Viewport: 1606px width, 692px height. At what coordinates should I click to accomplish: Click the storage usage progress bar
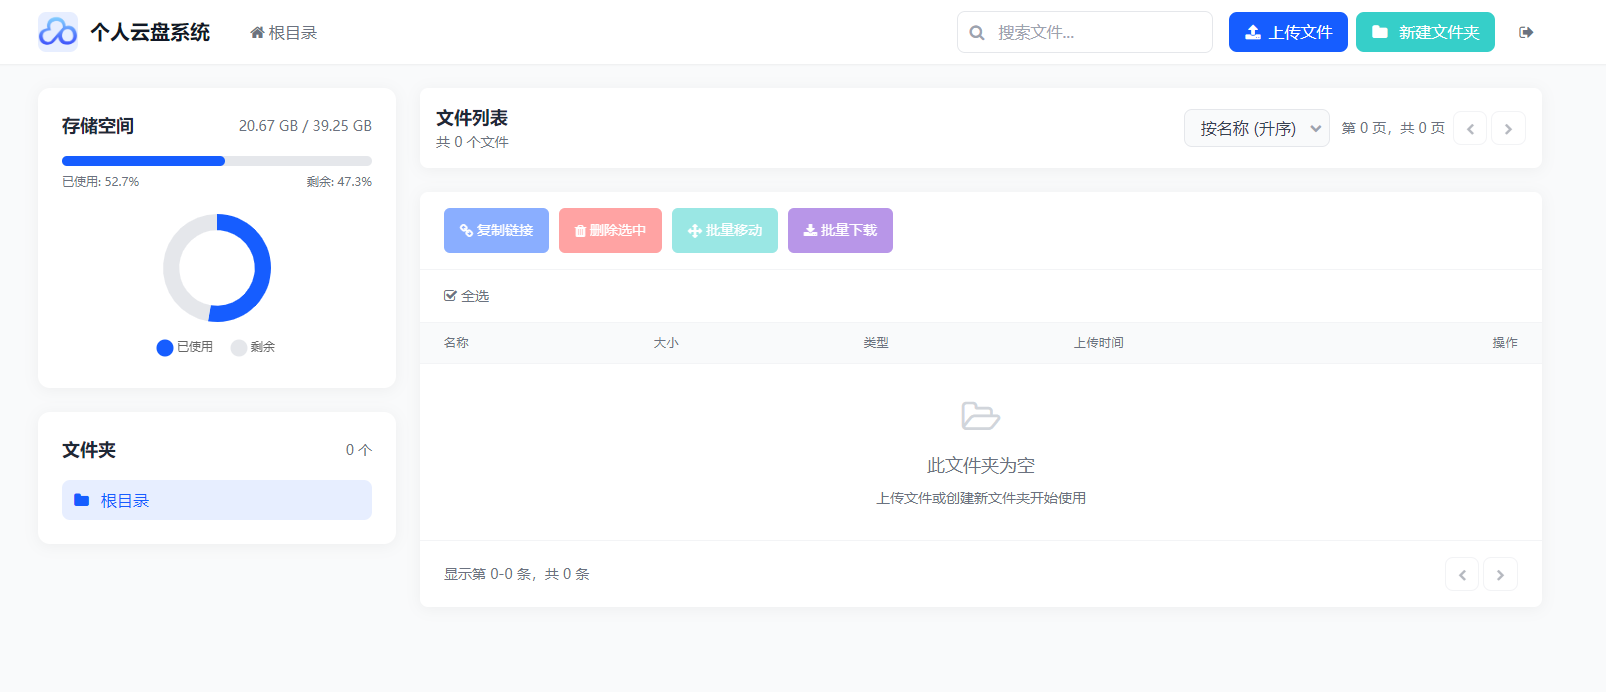[x=217, y=161]
